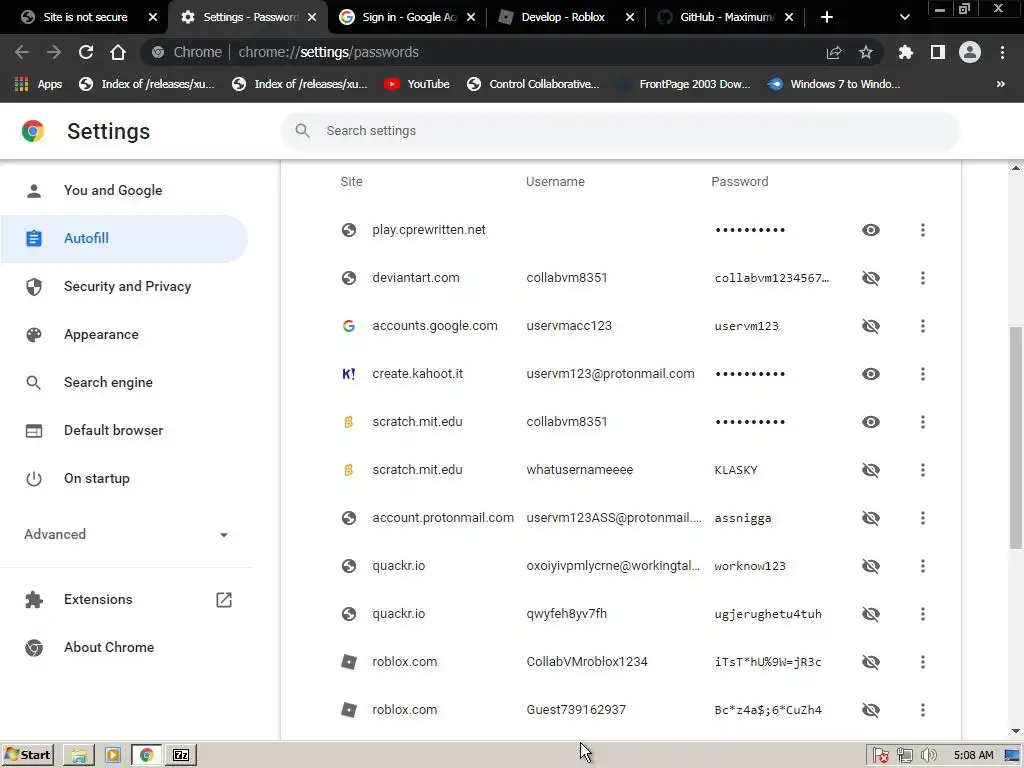Expand the Advanced settings section

coord(126,534)
